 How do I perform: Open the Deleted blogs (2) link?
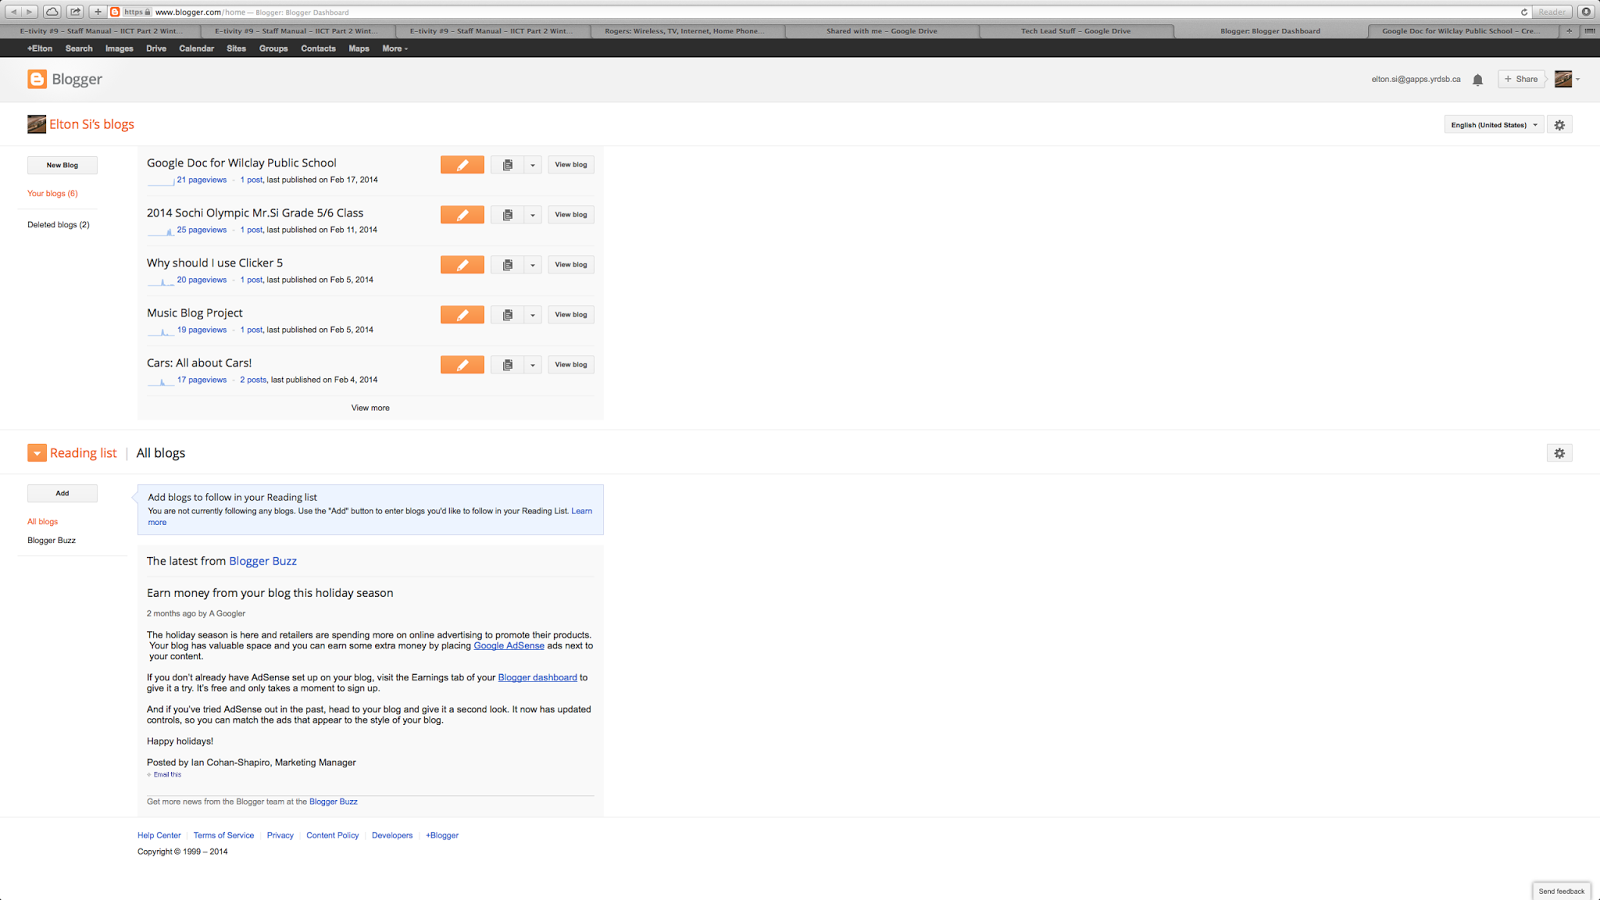[58, 225]
